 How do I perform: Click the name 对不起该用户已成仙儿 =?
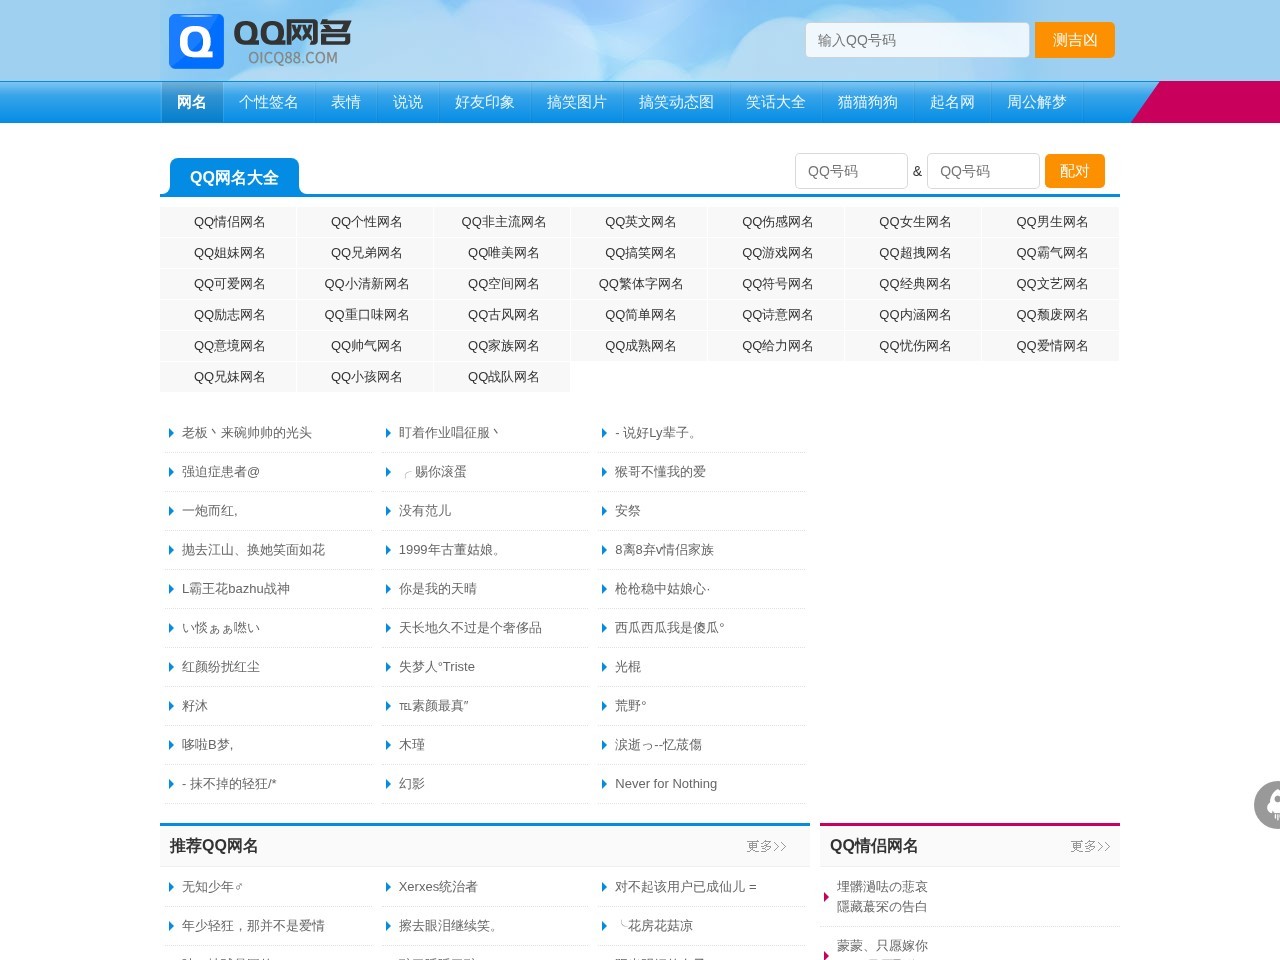[x=686, y=887]
